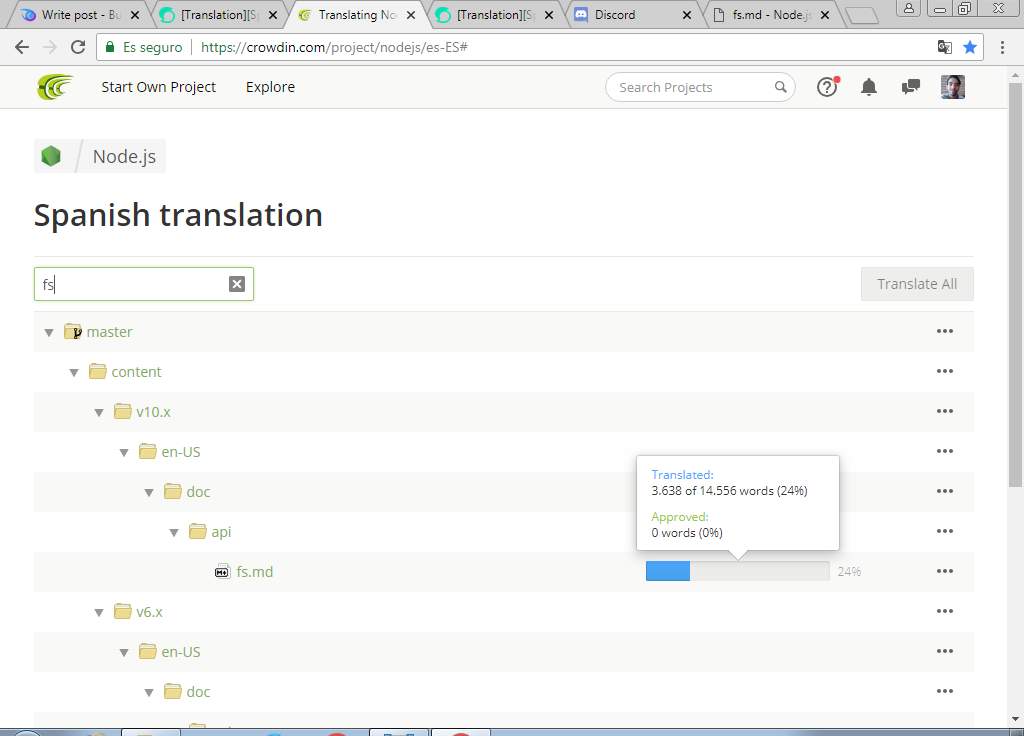Collapse the api folder
Image resolution: width=1024 pixels, height=736 pixels.
coord(174,532)
